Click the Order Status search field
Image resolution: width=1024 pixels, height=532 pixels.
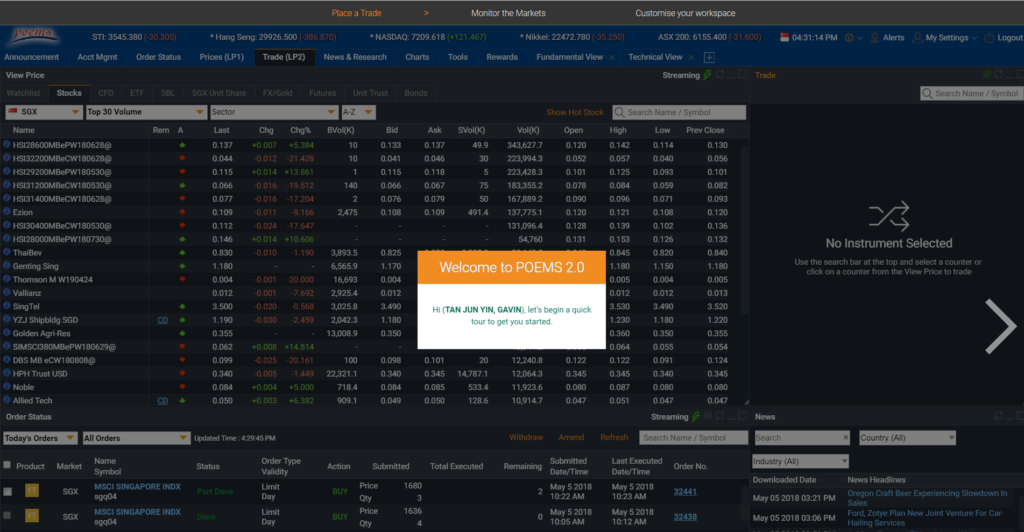(x=694, y=438)
